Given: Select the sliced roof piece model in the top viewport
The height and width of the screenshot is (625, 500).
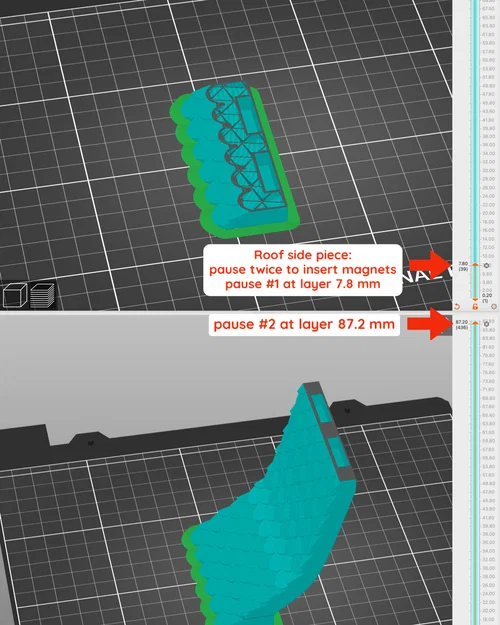Looking at the screenshot, I should tap(234, 159).
